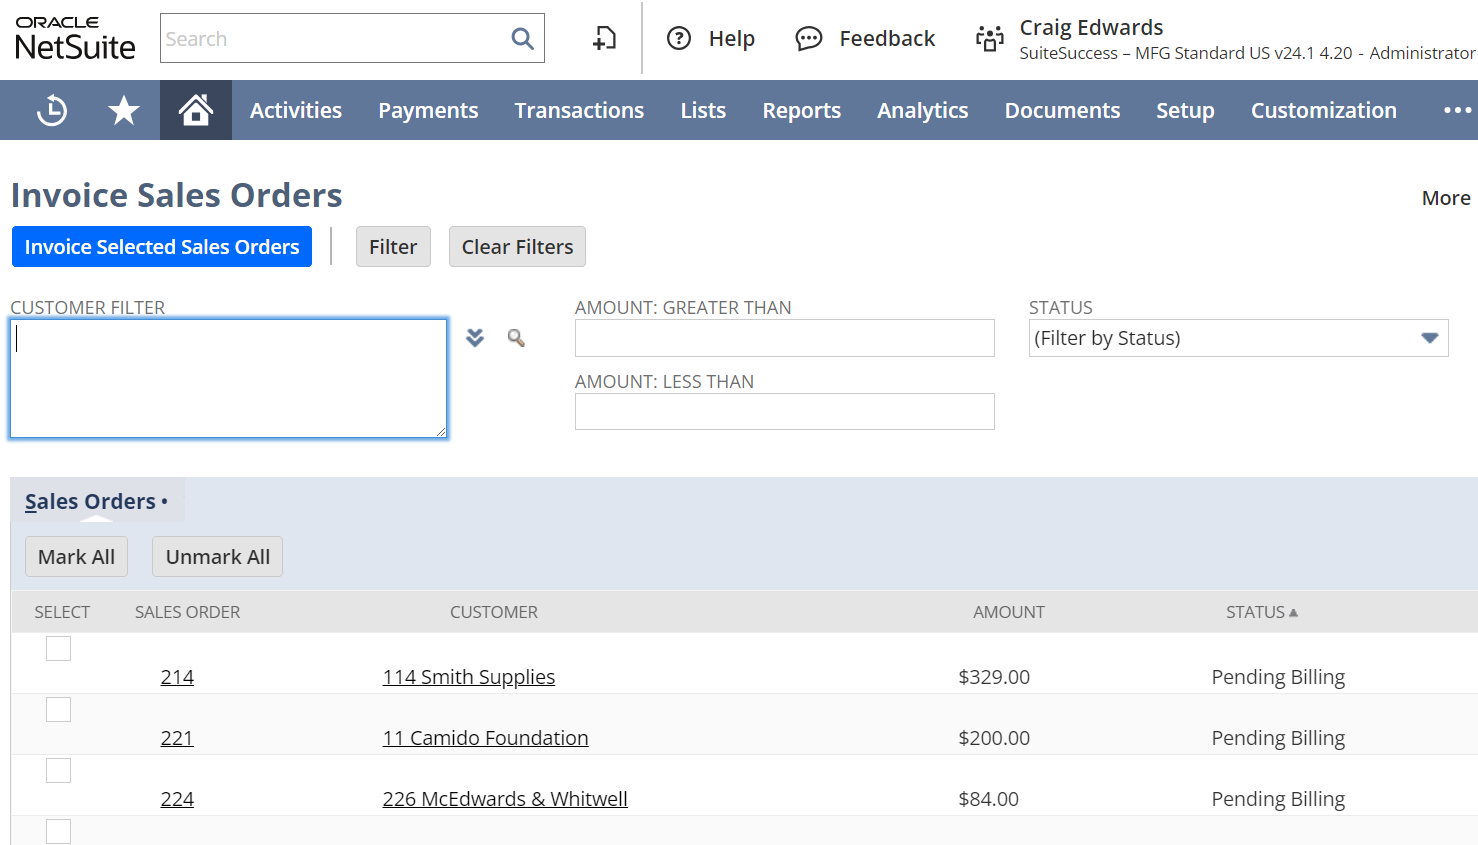Select the checkbox for sales order 221
Viewport: 1478px width, 845px height.
pyautogui.click(x=59, y=709)
